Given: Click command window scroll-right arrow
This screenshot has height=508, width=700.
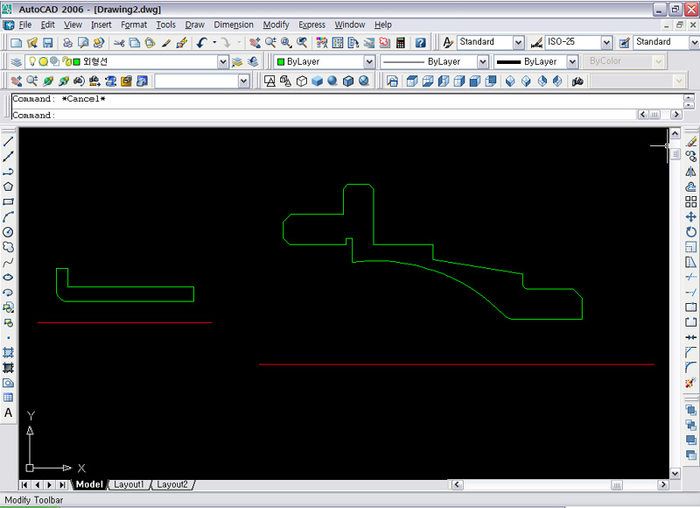Looking at the screenshot, I should tap(676, 115).
